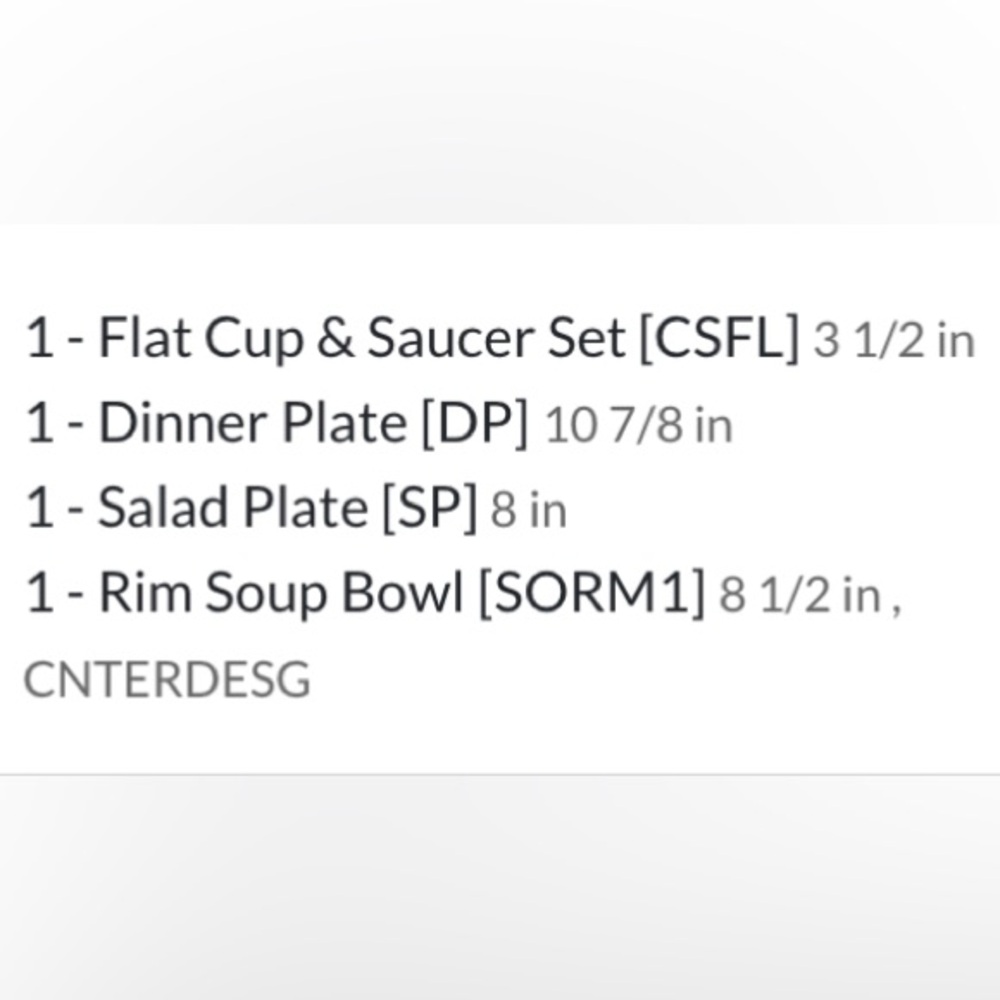Select the [DP] item code

point(475,423)
